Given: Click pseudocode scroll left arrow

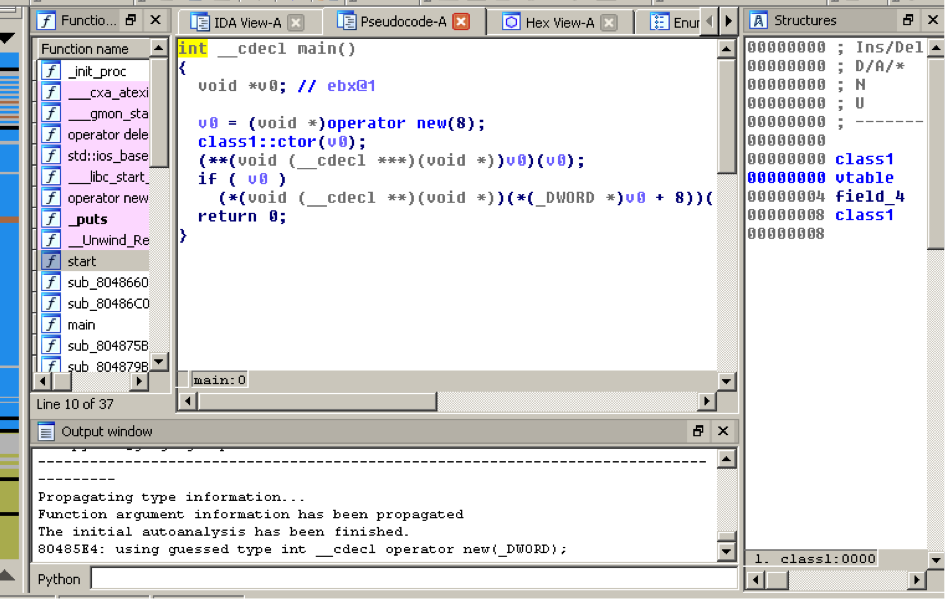Looking at the screenshot, I should (x=188, y=401).
